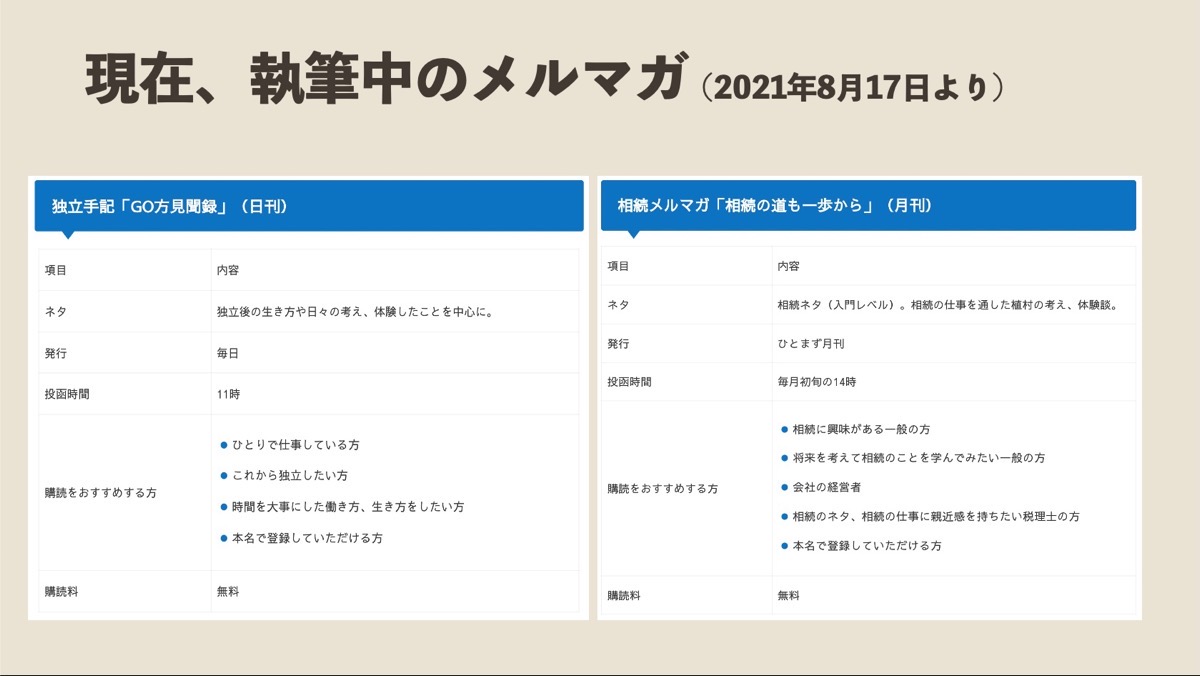Select the ひとまず月刊 cell
The width and height of the screenshot is (1200, 676).
[954, 343]
